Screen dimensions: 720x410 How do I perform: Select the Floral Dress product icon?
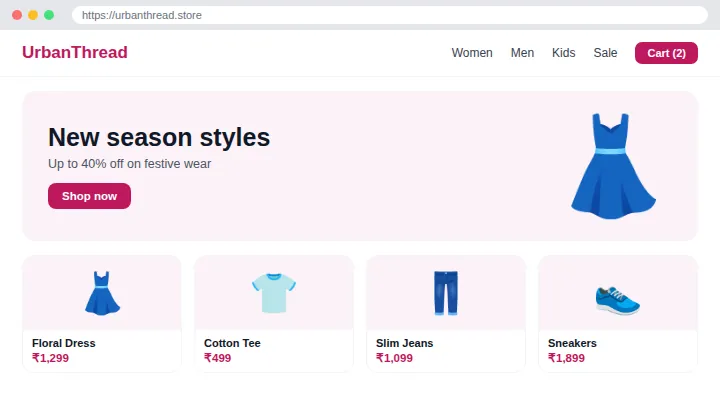[x=102, y=293]
